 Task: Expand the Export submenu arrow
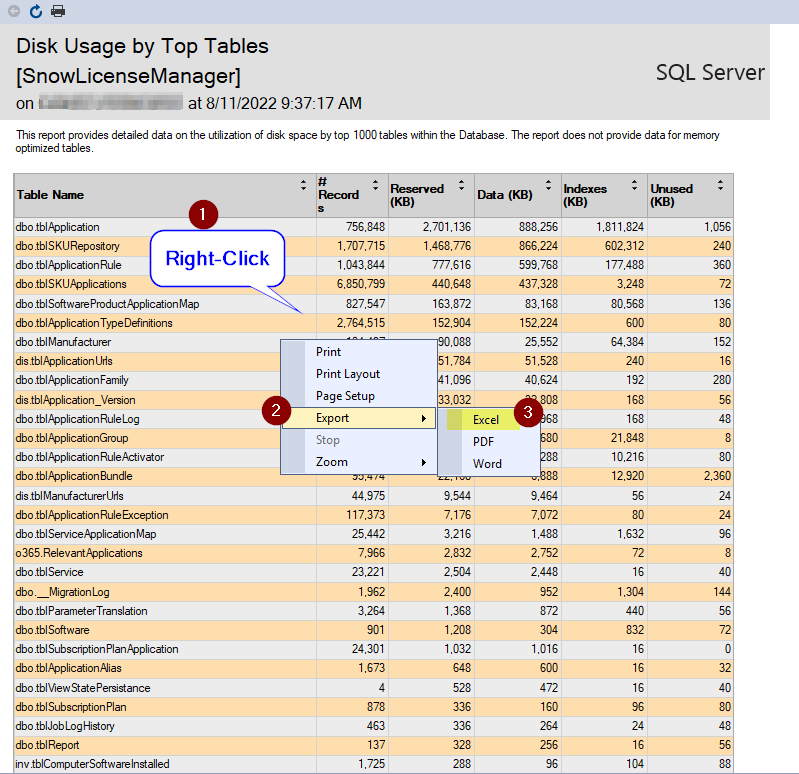click(424, 418)
